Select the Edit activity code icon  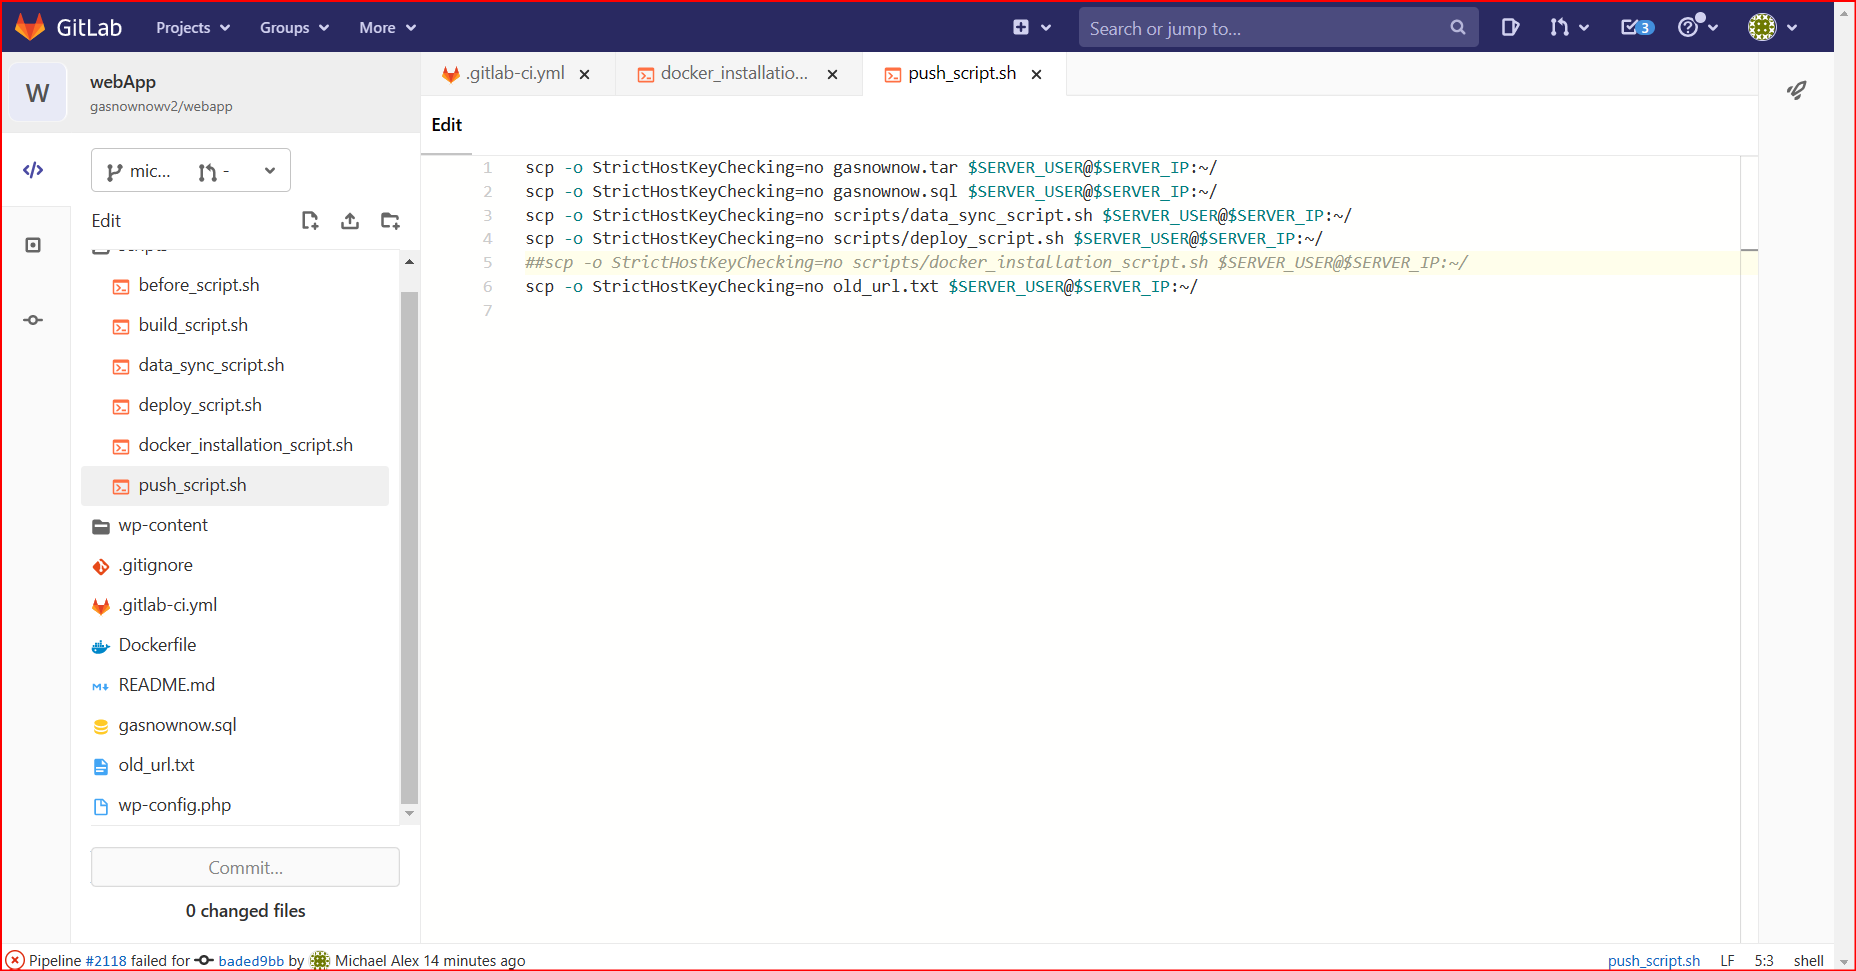point(33,170)
